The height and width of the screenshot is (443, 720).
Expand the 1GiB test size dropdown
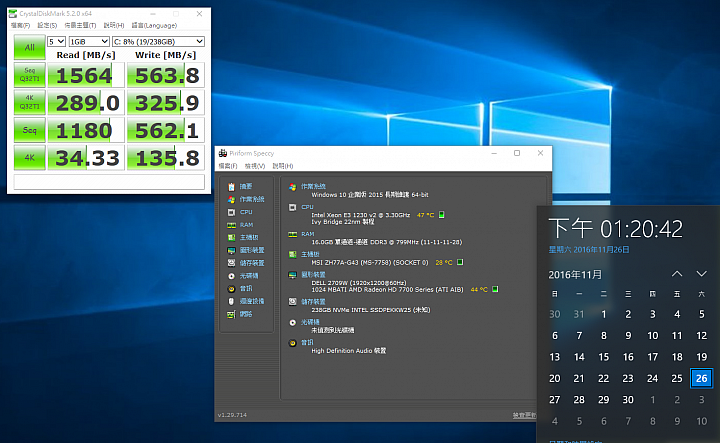tap(89, 41)
